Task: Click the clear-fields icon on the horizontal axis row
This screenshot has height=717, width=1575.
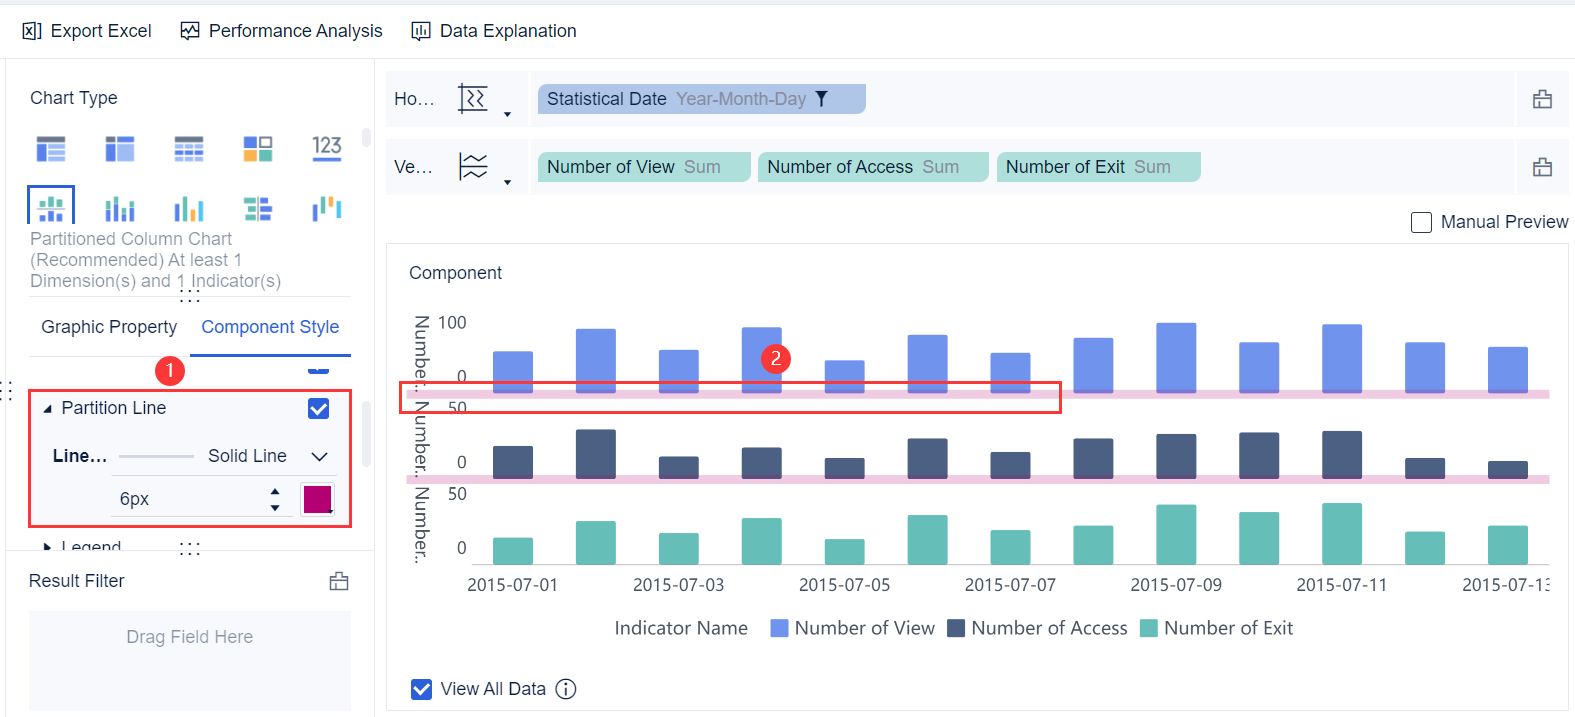Action: coord(1542,99)
